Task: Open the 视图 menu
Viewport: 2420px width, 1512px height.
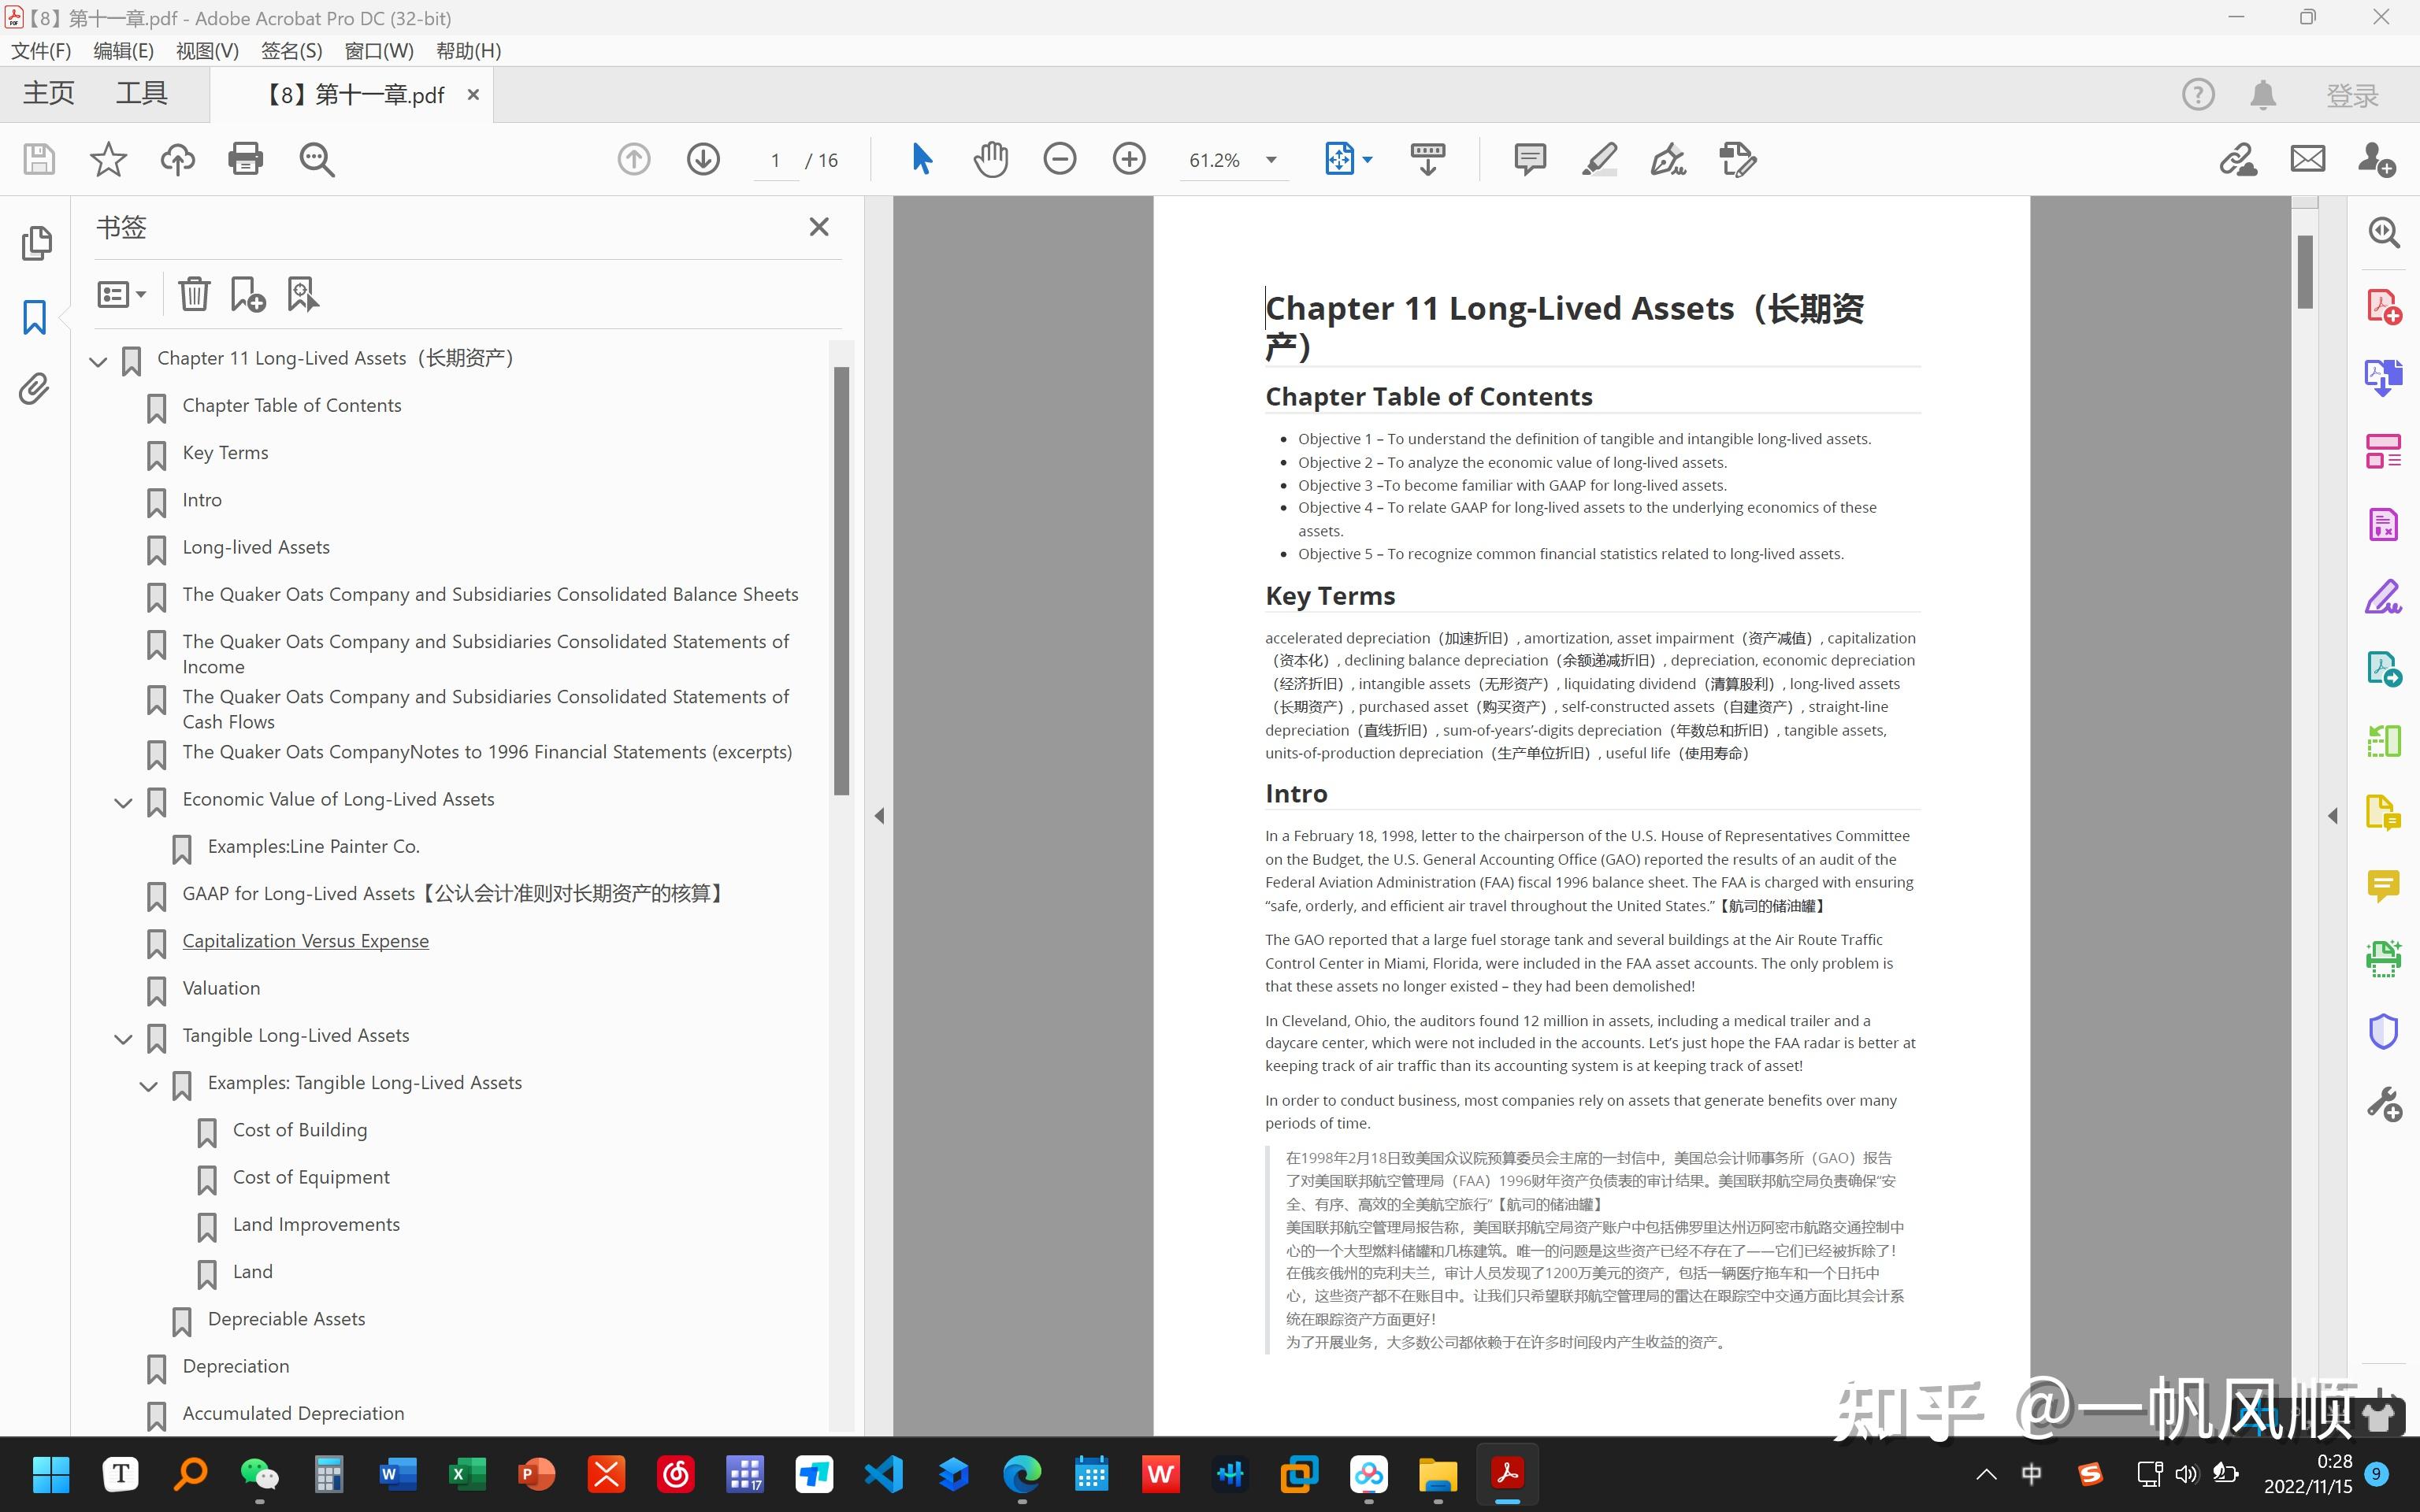Action: coord(207,50)
